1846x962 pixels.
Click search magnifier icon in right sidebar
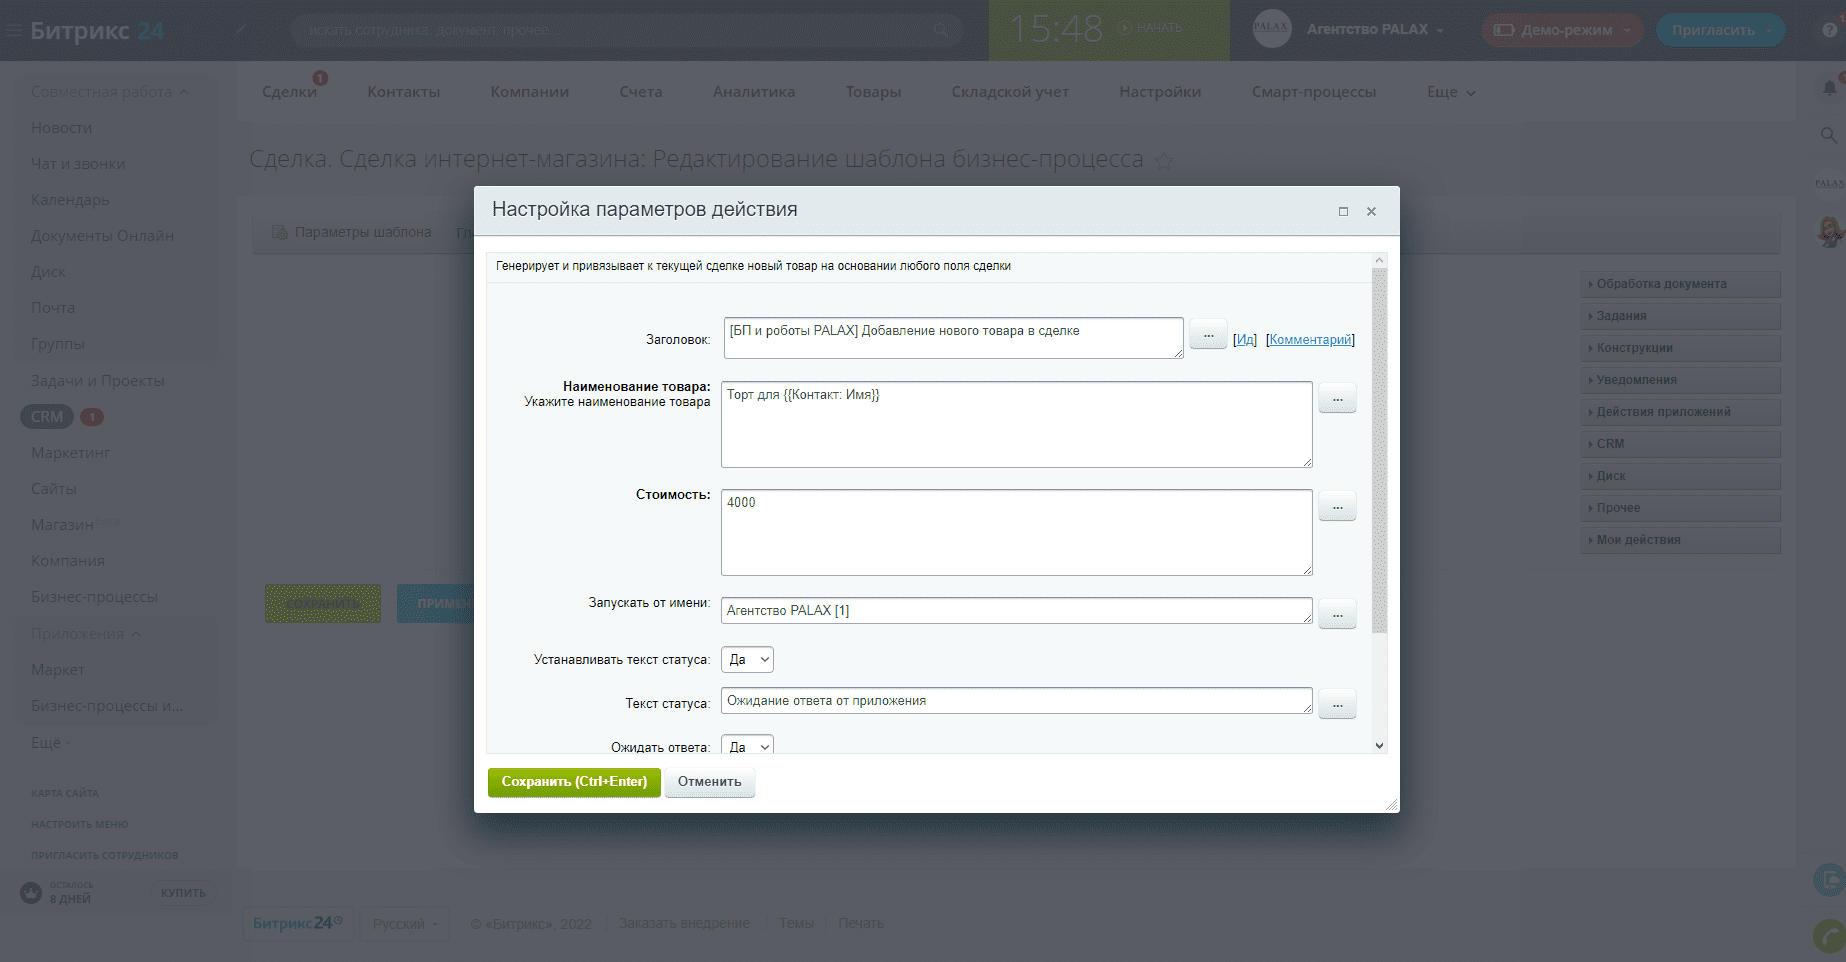[x=1829, y=135]
